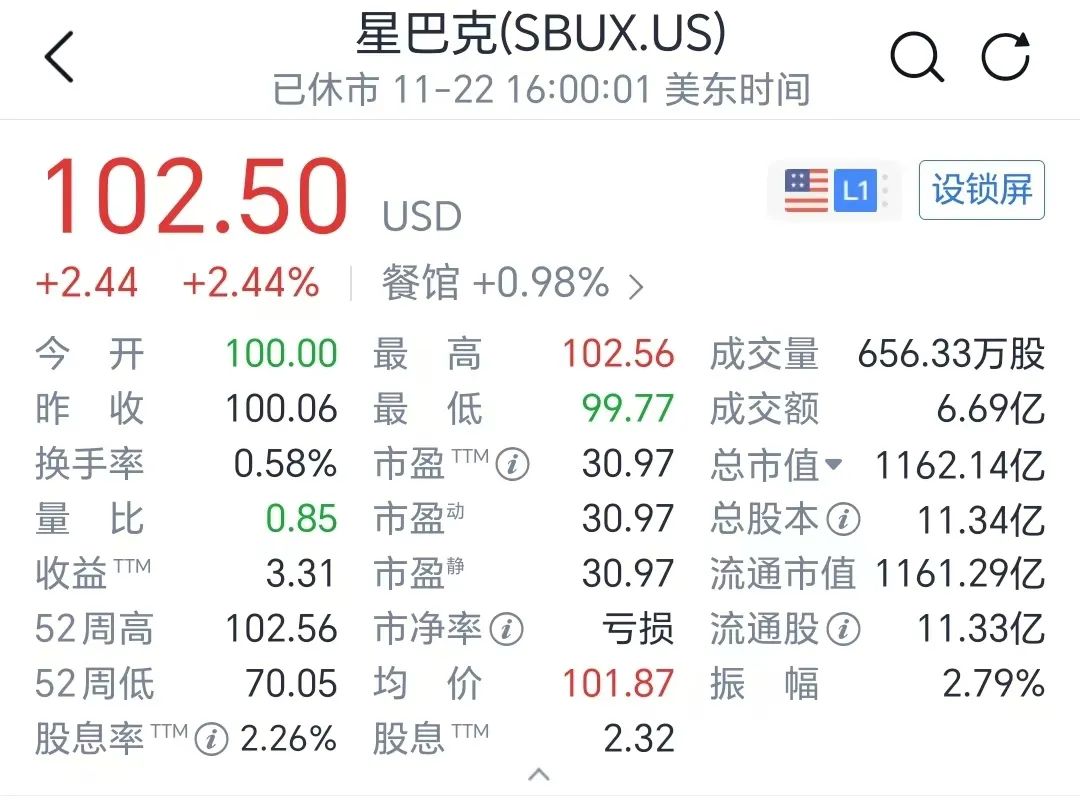
Task: Tap info icon beside 股息率TTM
Action: click(x=211, y=740)
